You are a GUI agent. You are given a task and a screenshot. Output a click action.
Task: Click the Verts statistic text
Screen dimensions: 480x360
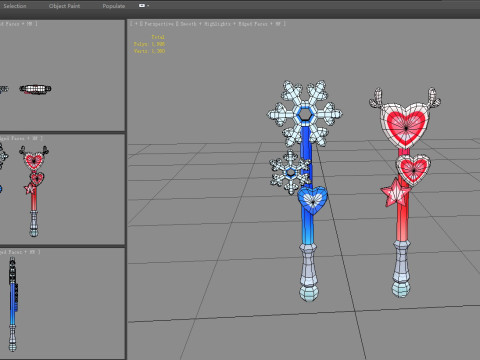click(x=149, y=51)
